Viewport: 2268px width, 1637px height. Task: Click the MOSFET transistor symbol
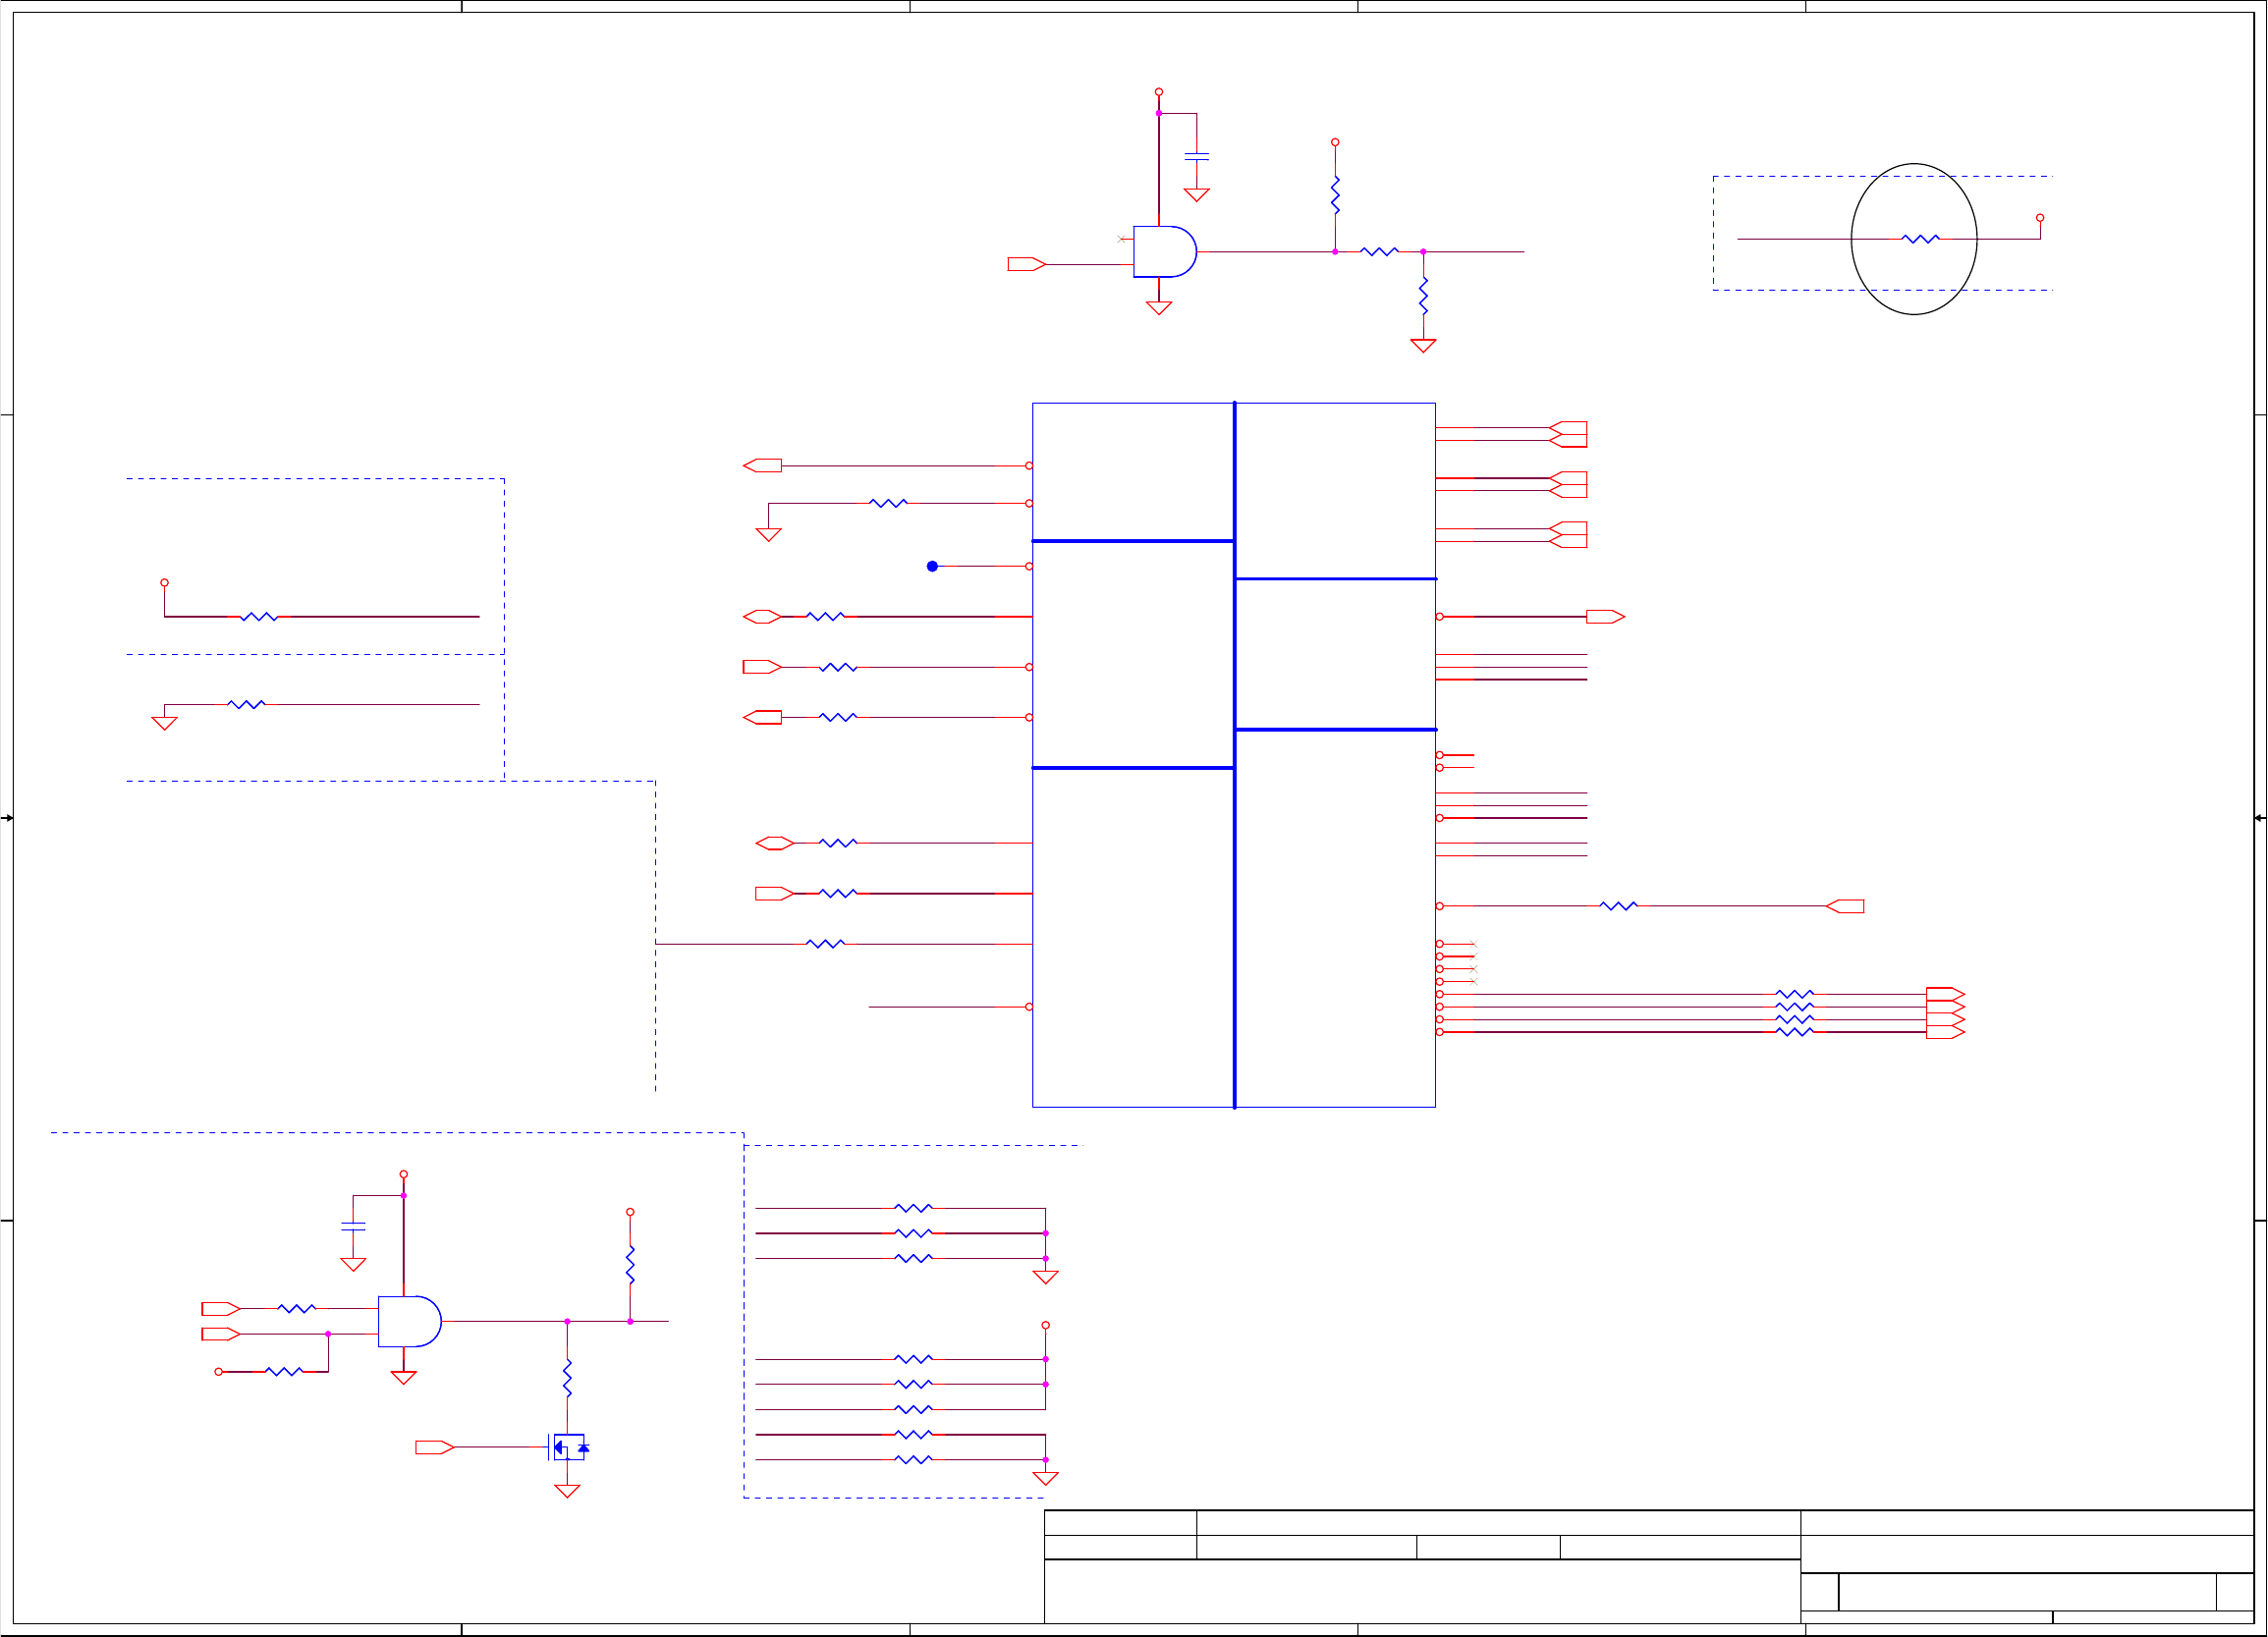point(568,1447)
